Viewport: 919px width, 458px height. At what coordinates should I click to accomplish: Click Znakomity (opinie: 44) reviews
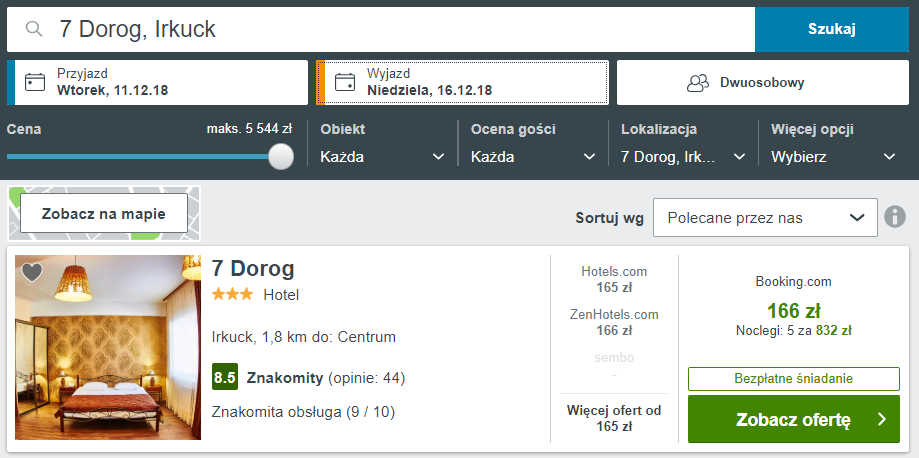pyautogui.click(x=326, y=378)
